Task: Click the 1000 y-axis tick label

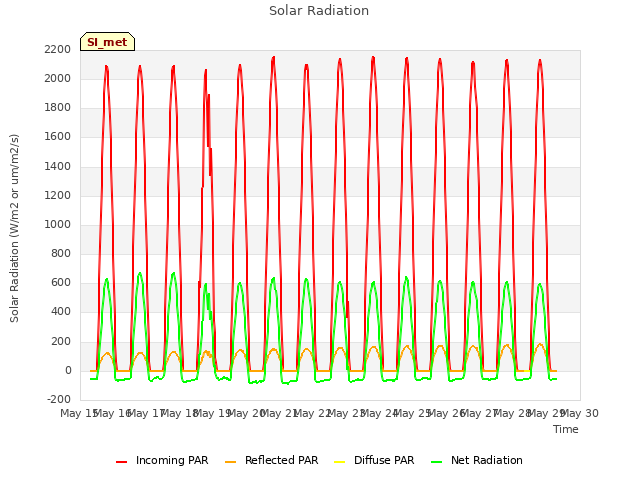Action: pos(58,224)
